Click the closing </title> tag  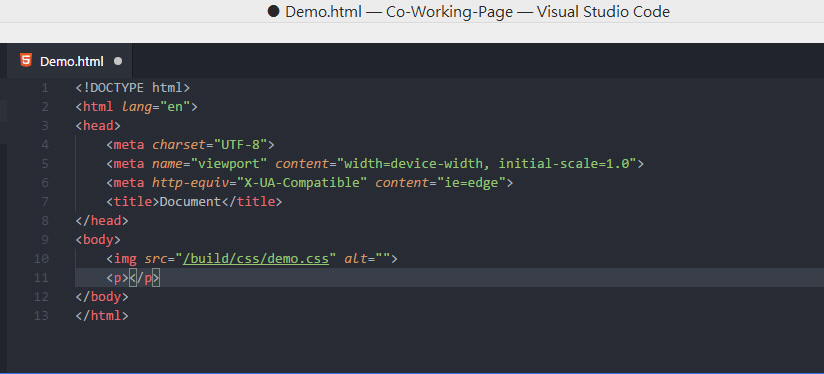(x=252, y=202)
